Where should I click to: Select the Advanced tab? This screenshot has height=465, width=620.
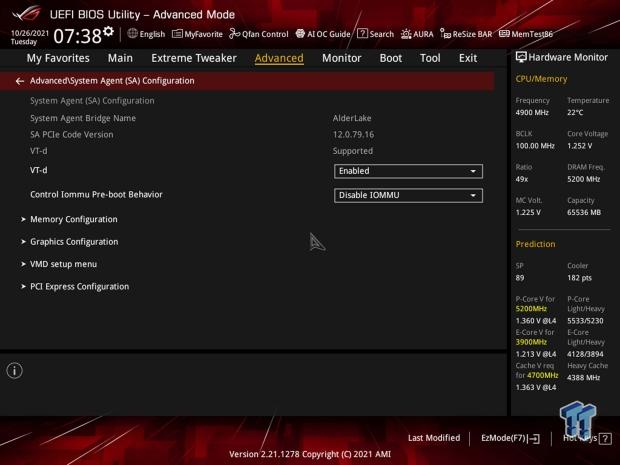(279, 58)
